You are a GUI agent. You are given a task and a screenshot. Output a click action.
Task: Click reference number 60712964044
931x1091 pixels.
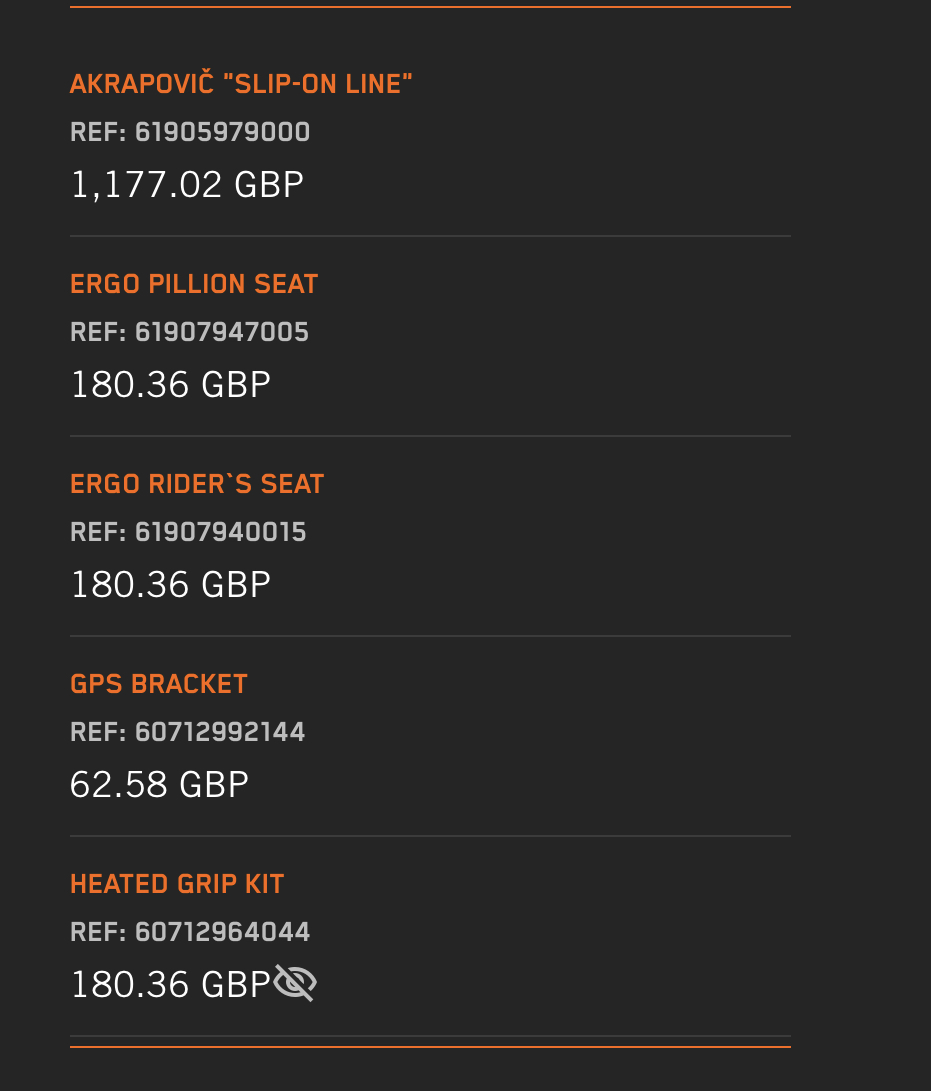click(x=190, y=932)
